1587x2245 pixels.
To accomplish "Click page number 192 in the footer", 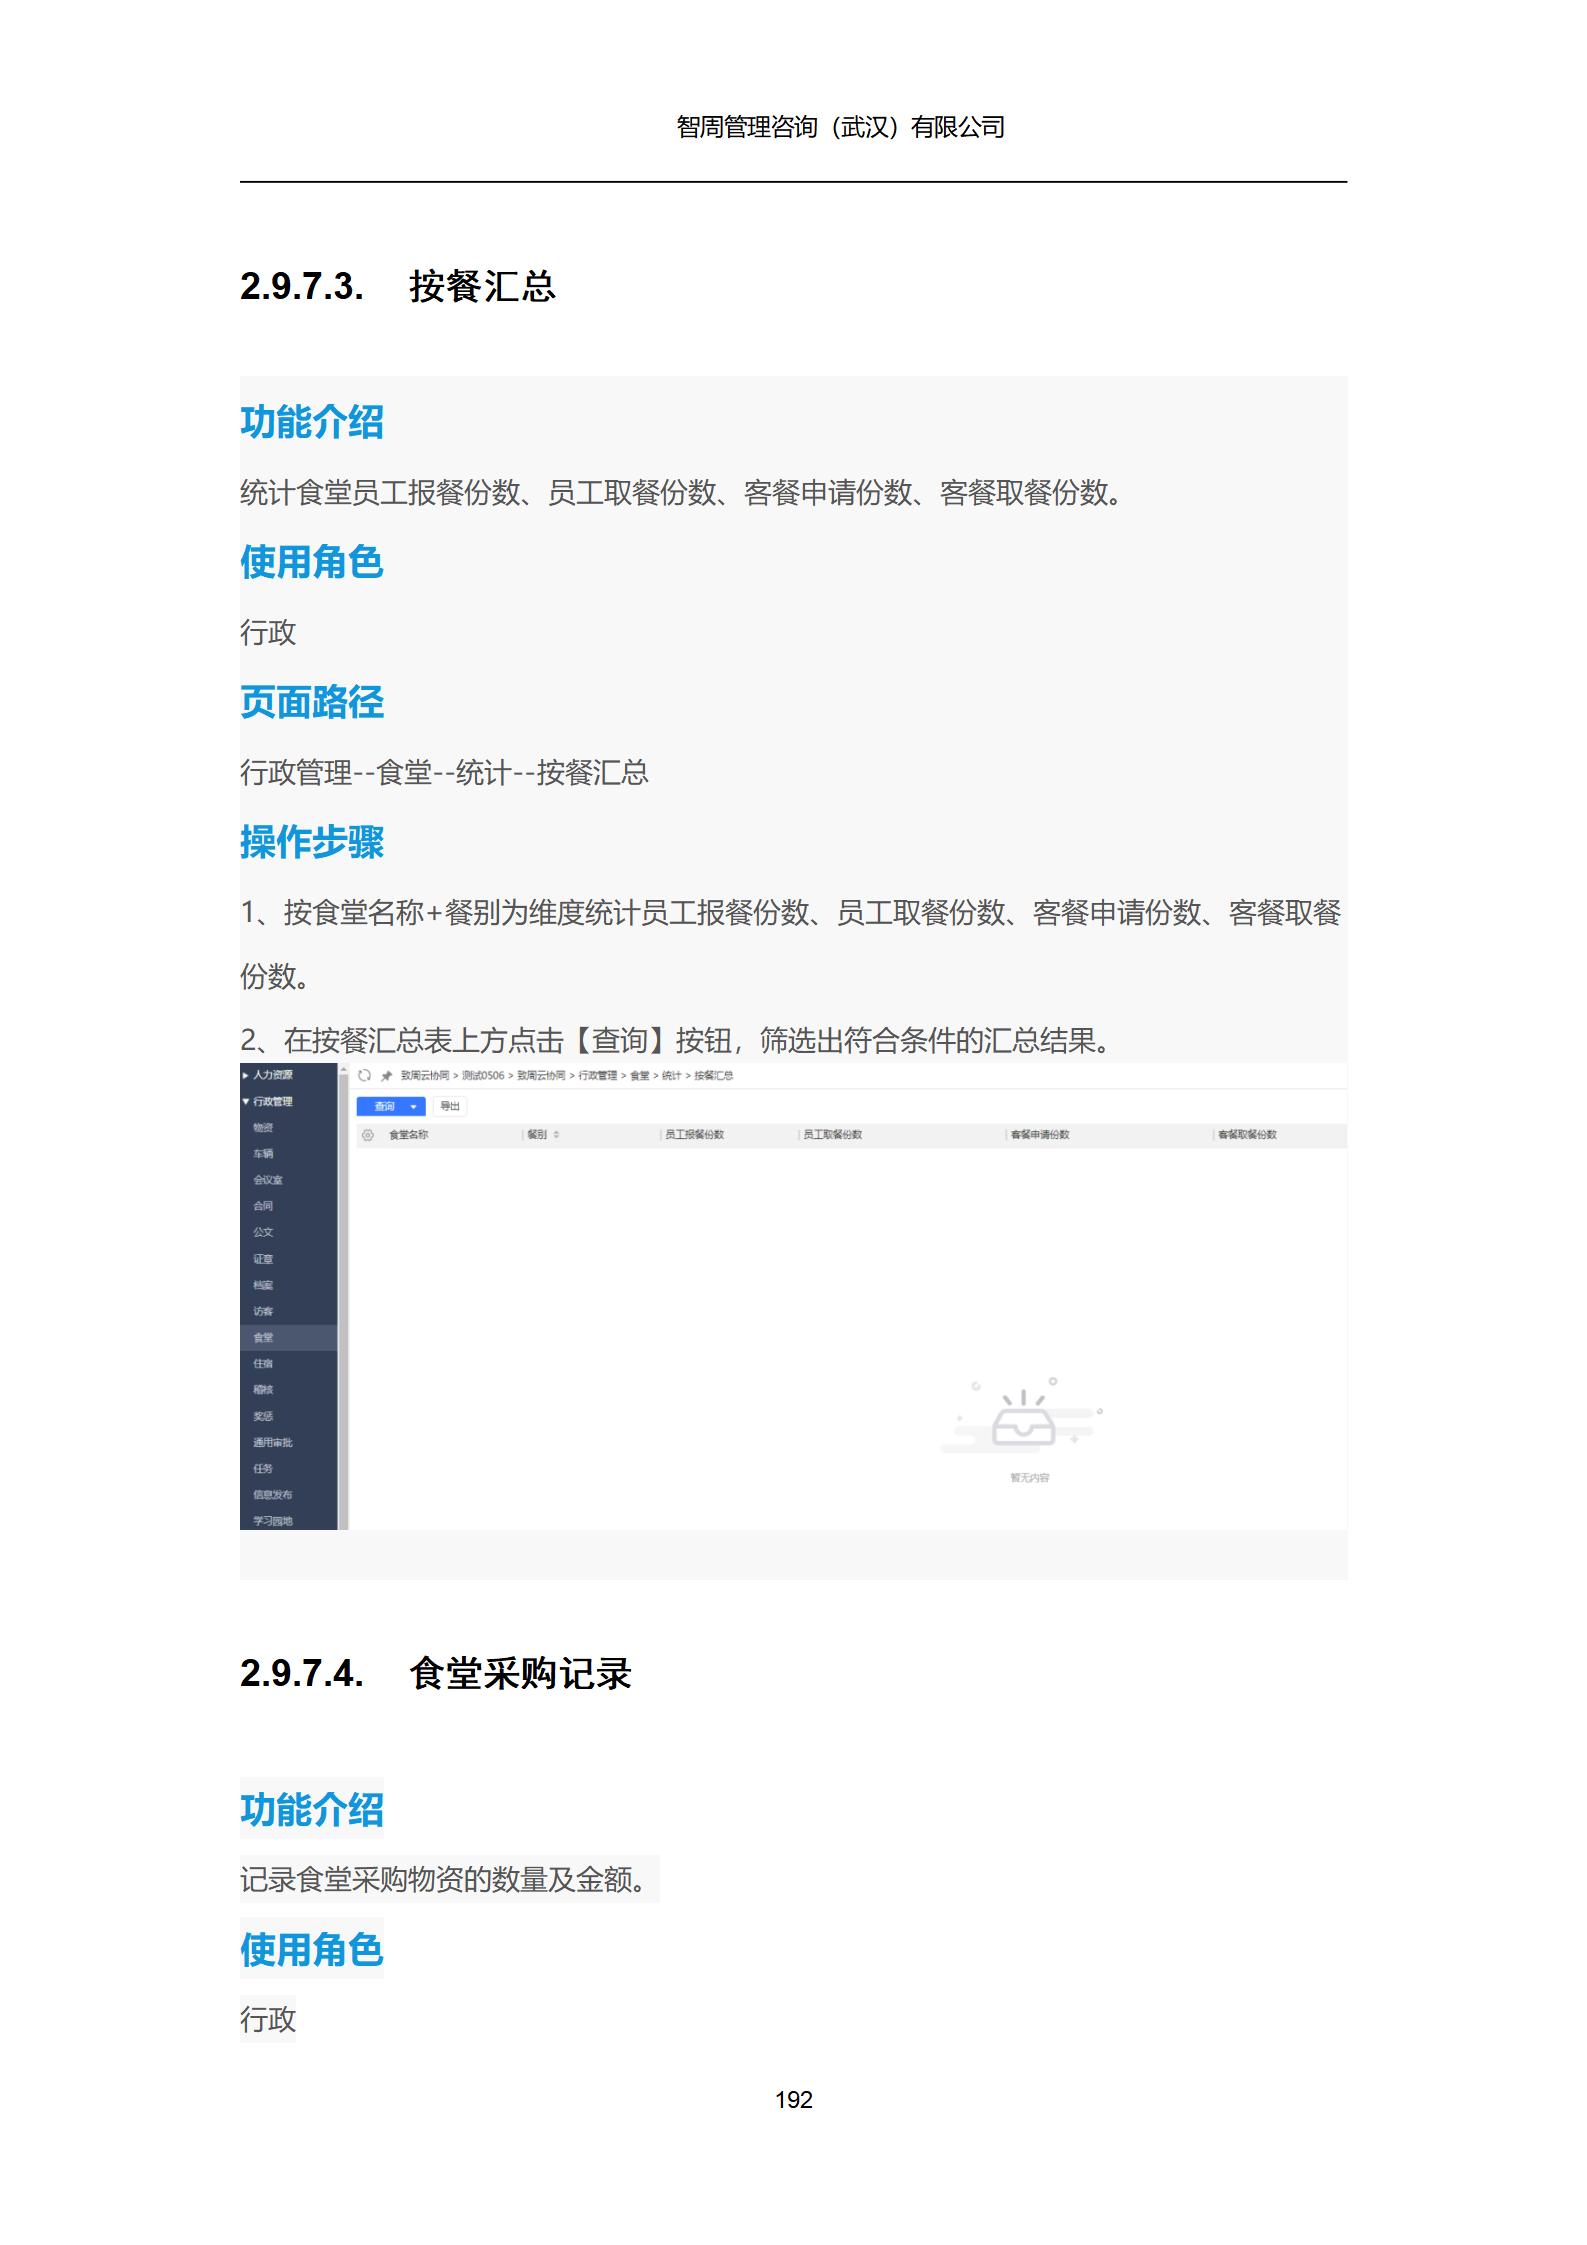I will point(794,2100).
